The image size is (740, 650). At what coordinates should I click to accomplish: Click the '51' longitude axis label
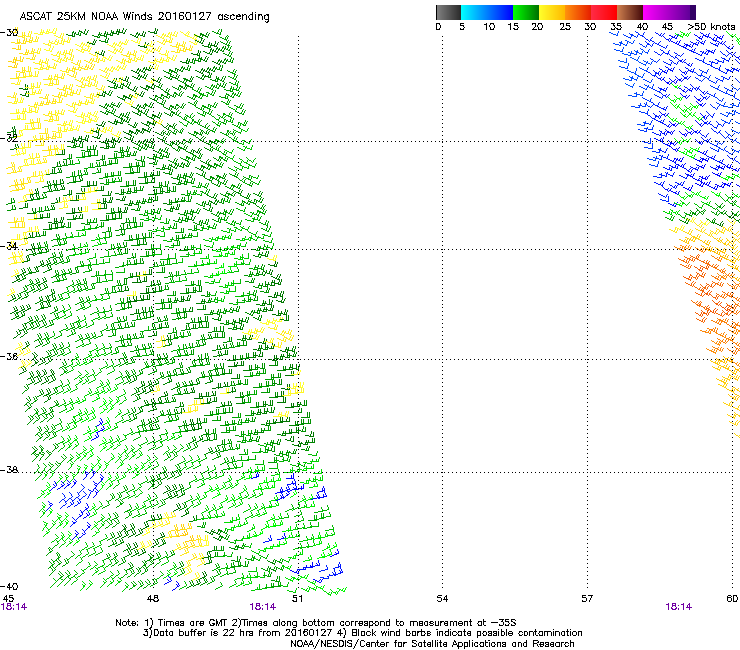[x=297, y=599]
